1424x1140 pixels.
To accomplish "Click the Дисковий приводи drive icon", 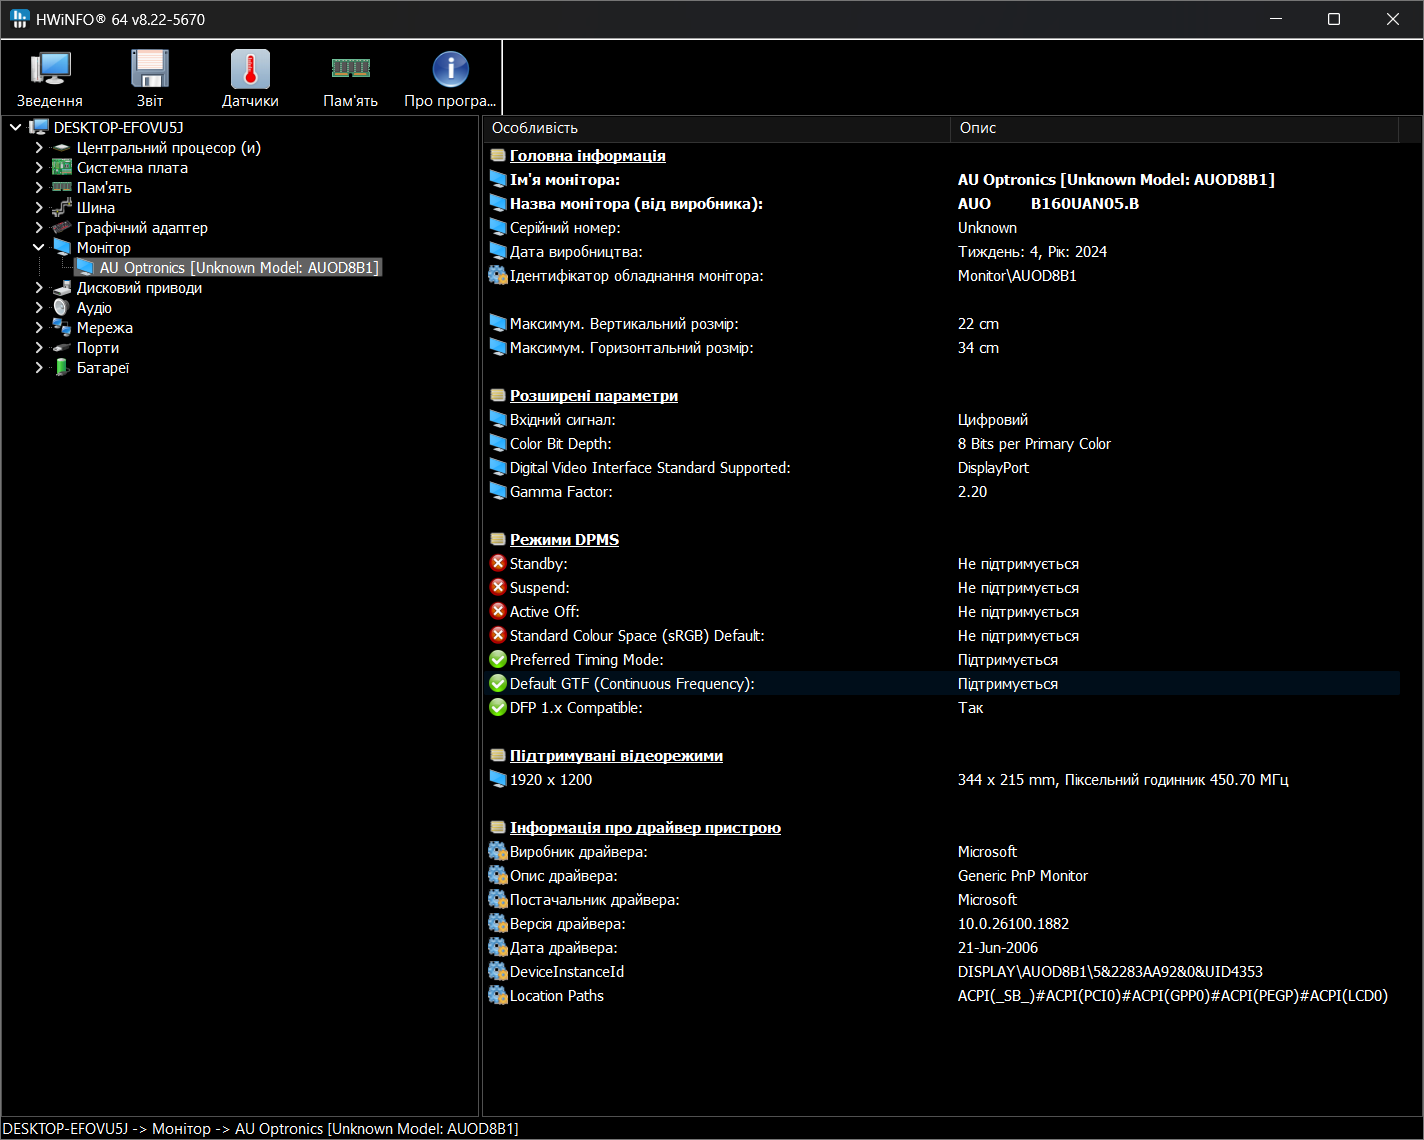I will (x=62, y=288).
